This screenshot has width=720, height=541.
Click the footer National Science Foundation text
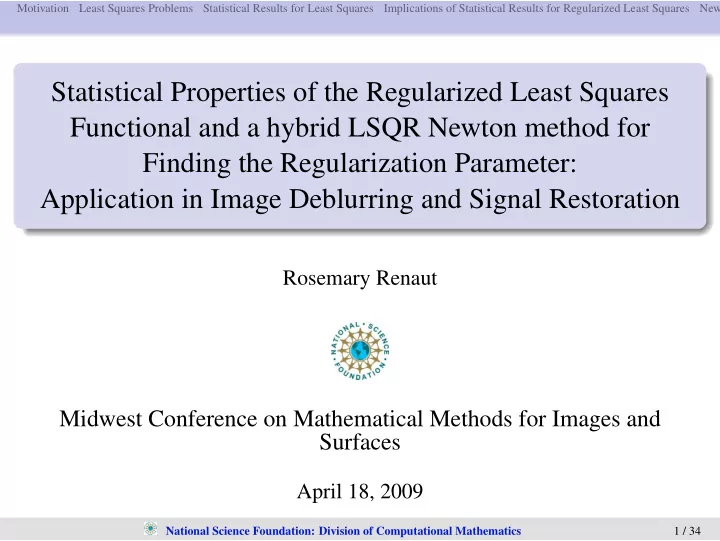[x=343, y=531]
